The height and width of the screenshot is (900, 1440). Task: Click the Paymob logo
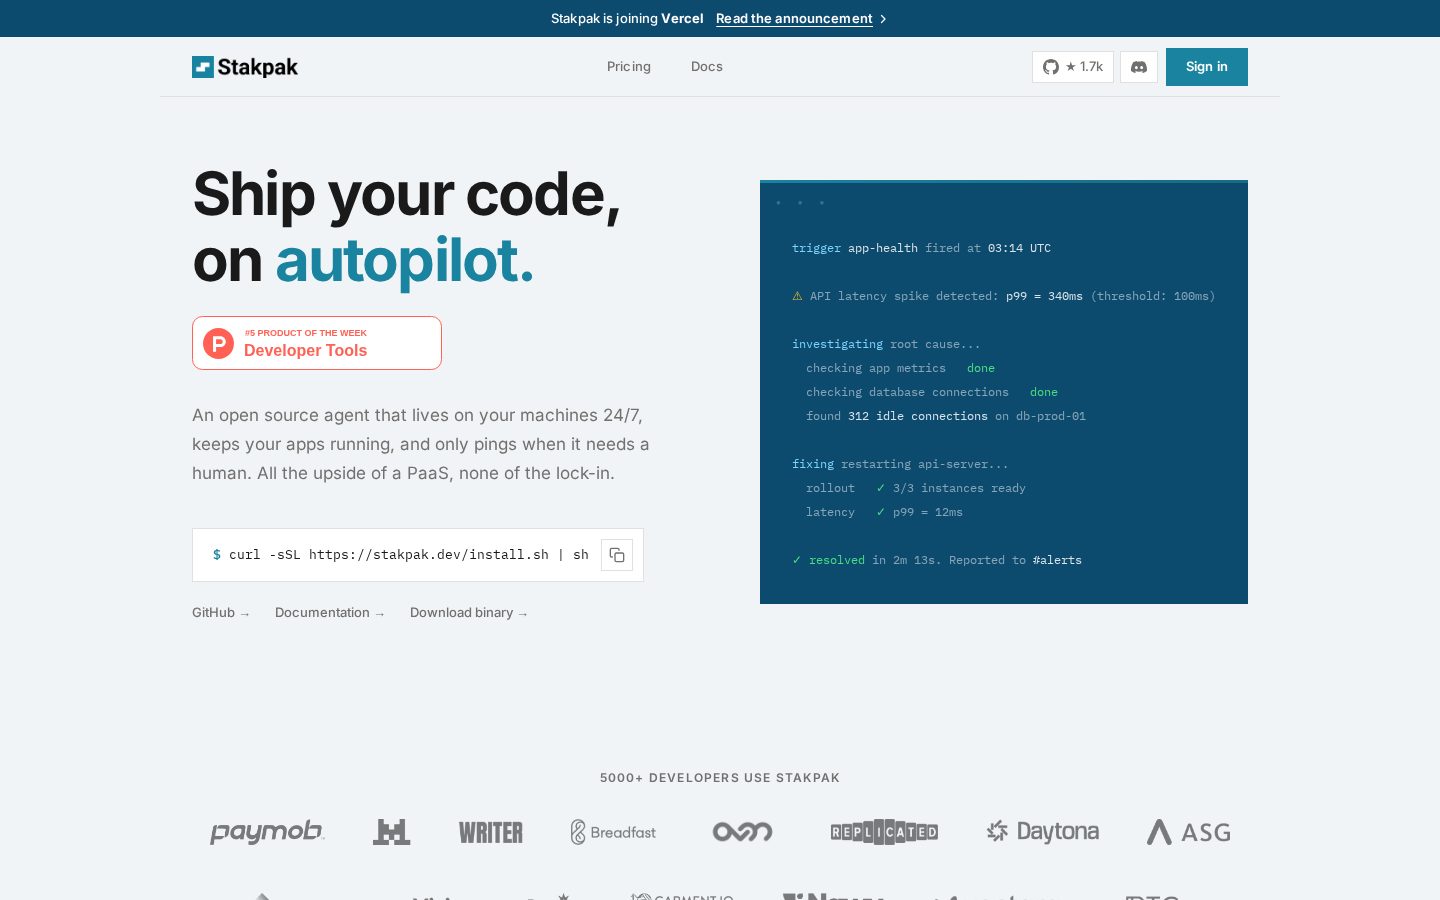(x=267, y=832)
